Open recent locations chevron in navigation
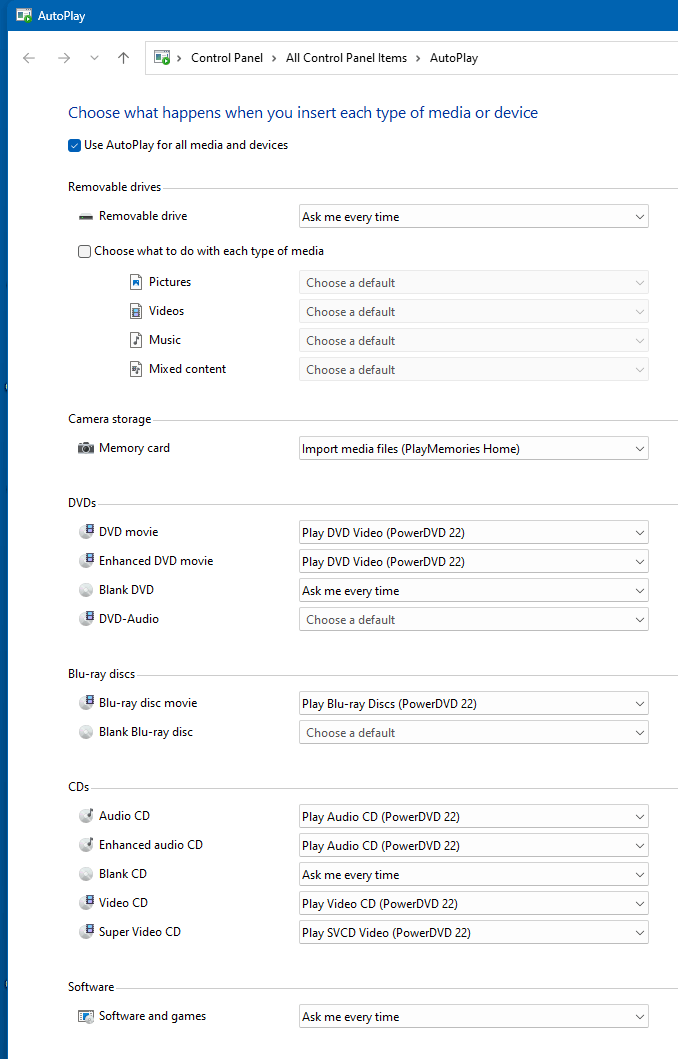678x1059 pixels. [x=95, y=58]
